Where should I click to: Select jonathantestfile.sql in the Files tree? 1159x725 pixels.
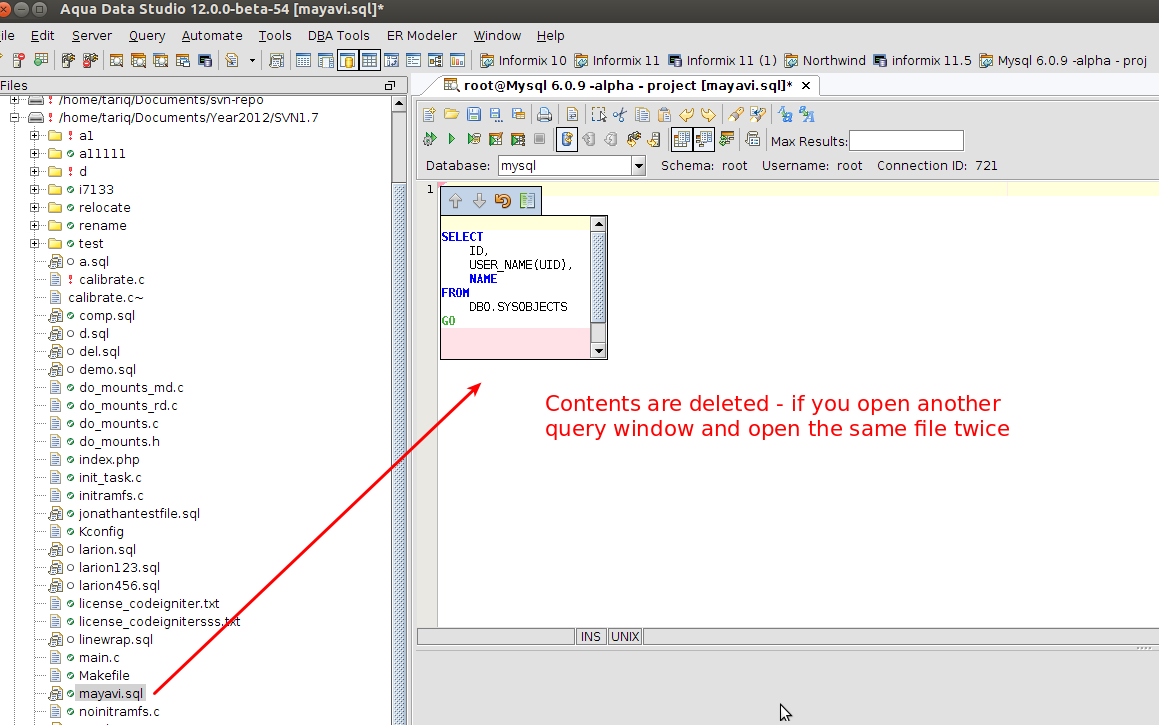tap(139, 514)
